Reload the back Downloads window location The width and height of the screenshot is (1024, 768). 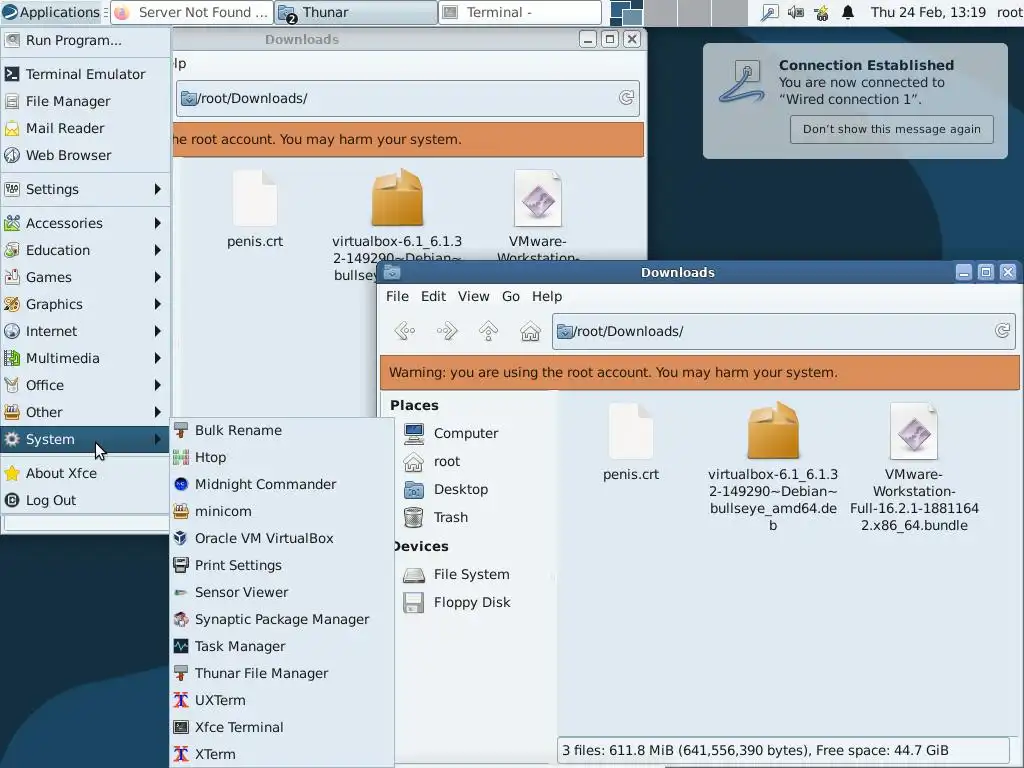626,98
